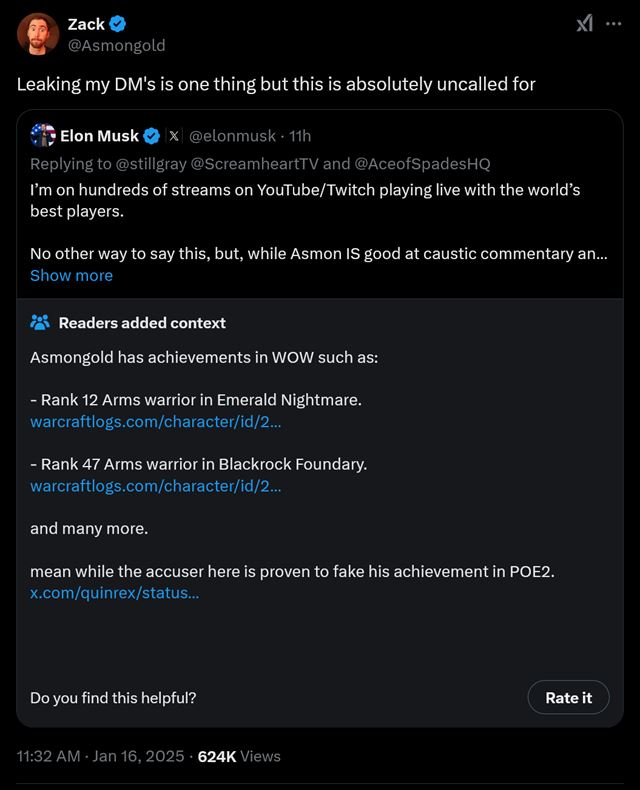Click the X affiliation badge beside Elon Musk
Screen dimensions: 640x790
tap(173, 136)
